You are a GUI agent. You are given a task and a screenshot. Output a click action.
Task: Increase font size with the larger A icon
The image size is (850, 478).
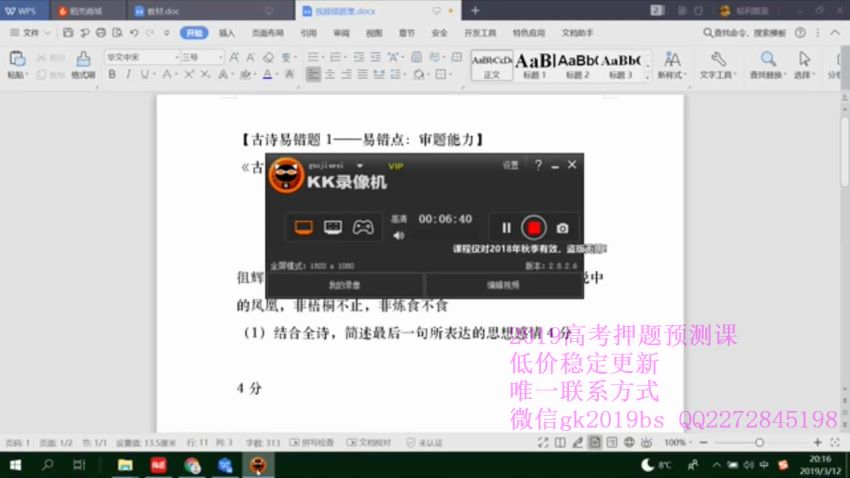tap(234, 57)
